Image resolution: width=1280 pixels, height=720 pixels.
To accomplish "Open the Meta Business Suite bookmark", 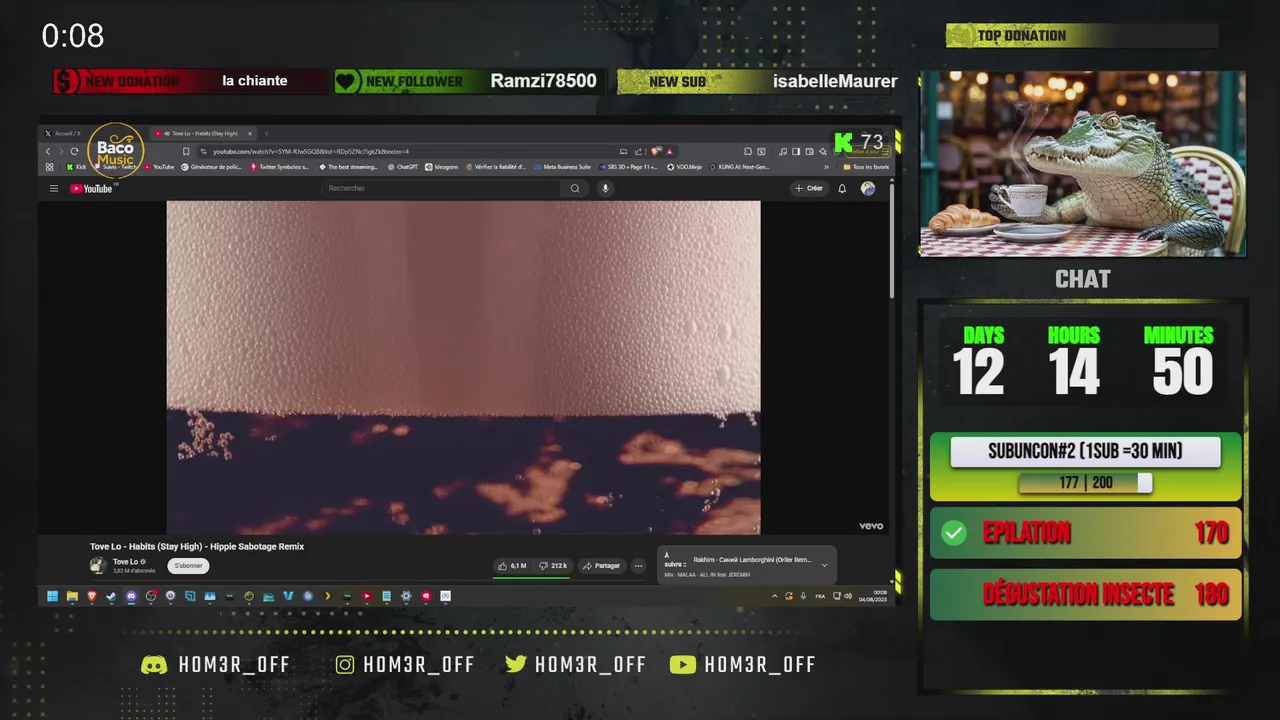I will pos(562,167).
